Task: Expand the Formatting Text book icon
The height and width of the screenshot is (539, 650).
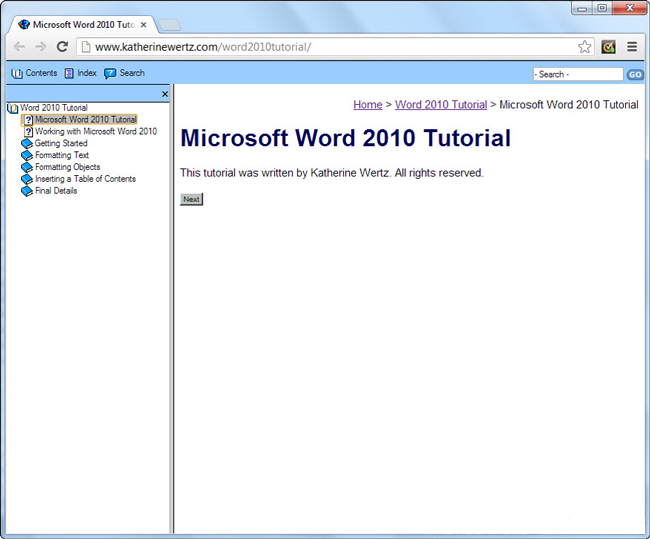Action: click(x=27, y=155)
